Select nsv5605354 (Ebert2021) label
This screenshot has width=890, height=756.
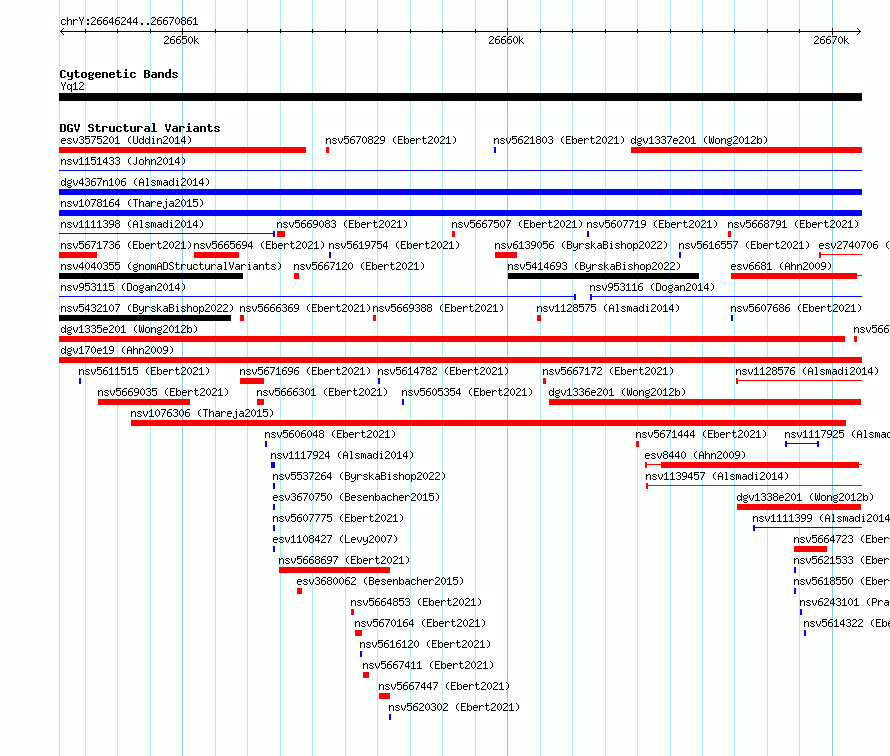pos(467,392)
